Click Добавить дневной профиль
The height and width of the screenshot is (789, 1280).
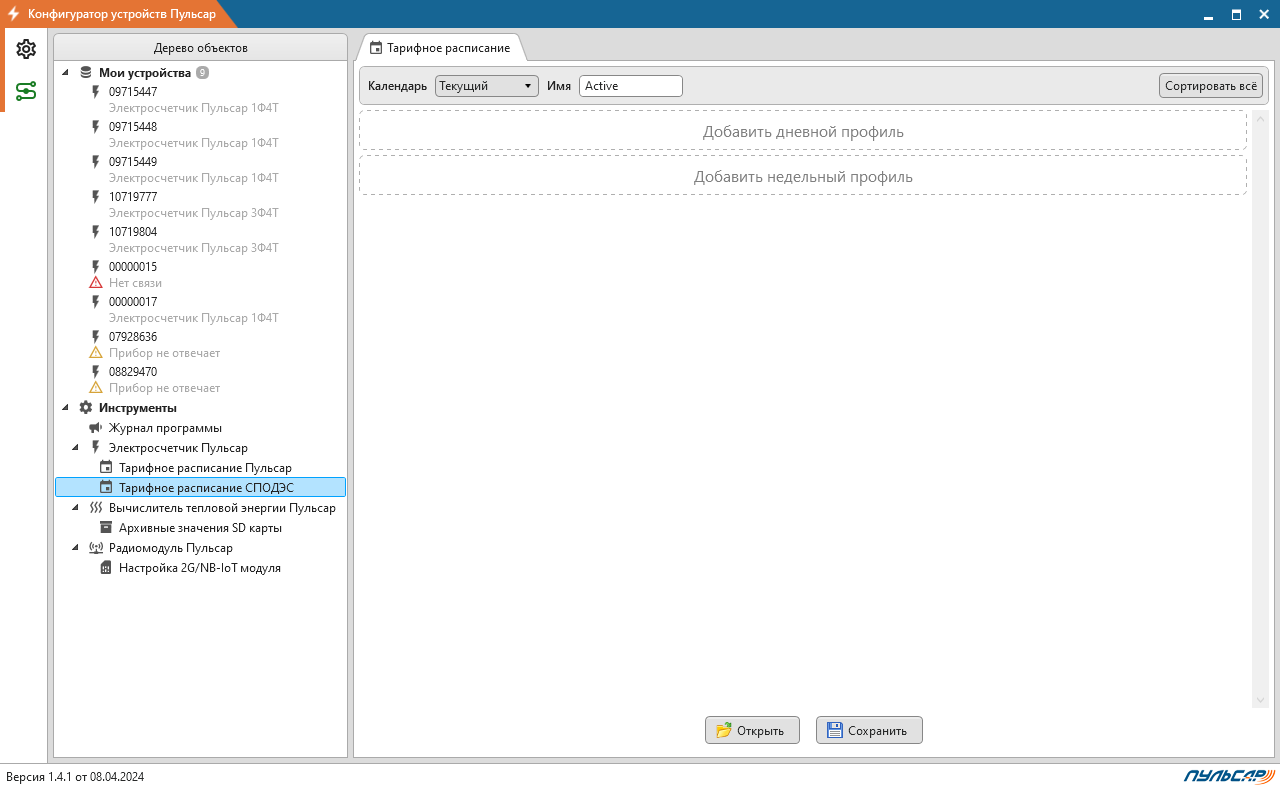pyautogui.click(x=803, y=131)
